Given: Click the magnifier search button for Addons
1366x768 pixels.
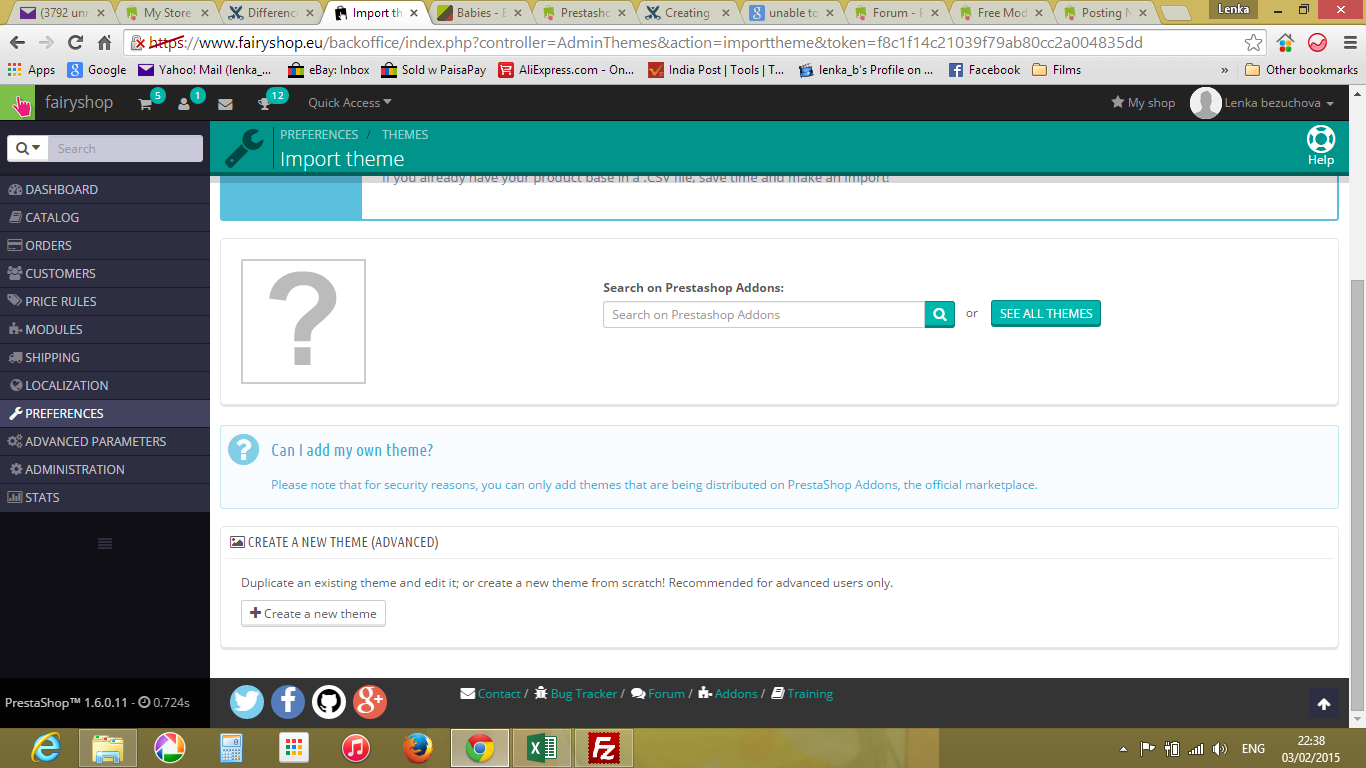Looking at the screenshot, I should (940, 314).
